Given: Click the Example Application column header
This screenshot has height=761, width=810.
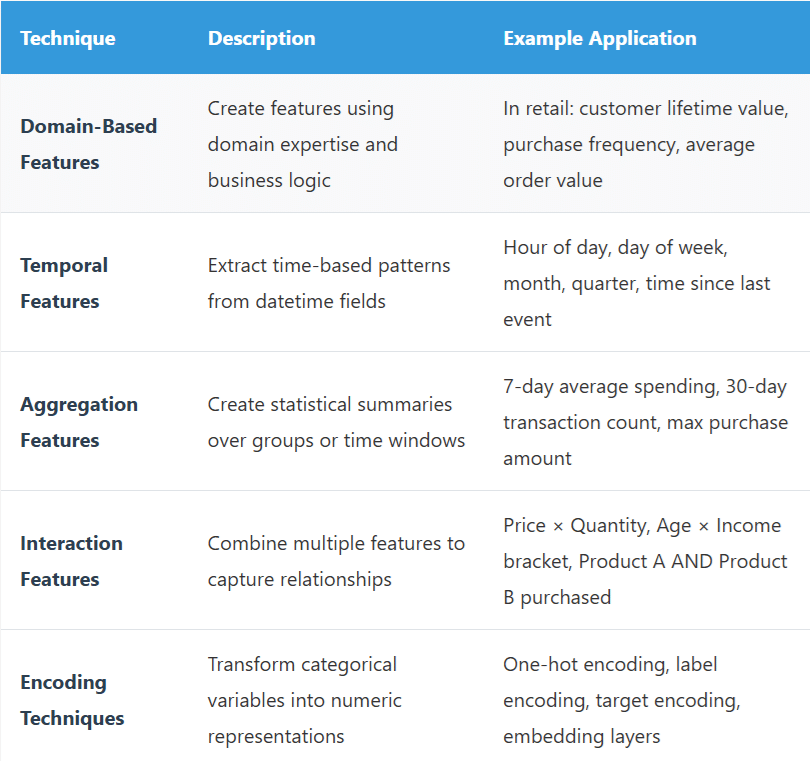Looking at the screenshot, I should click(x=600, y=39).
